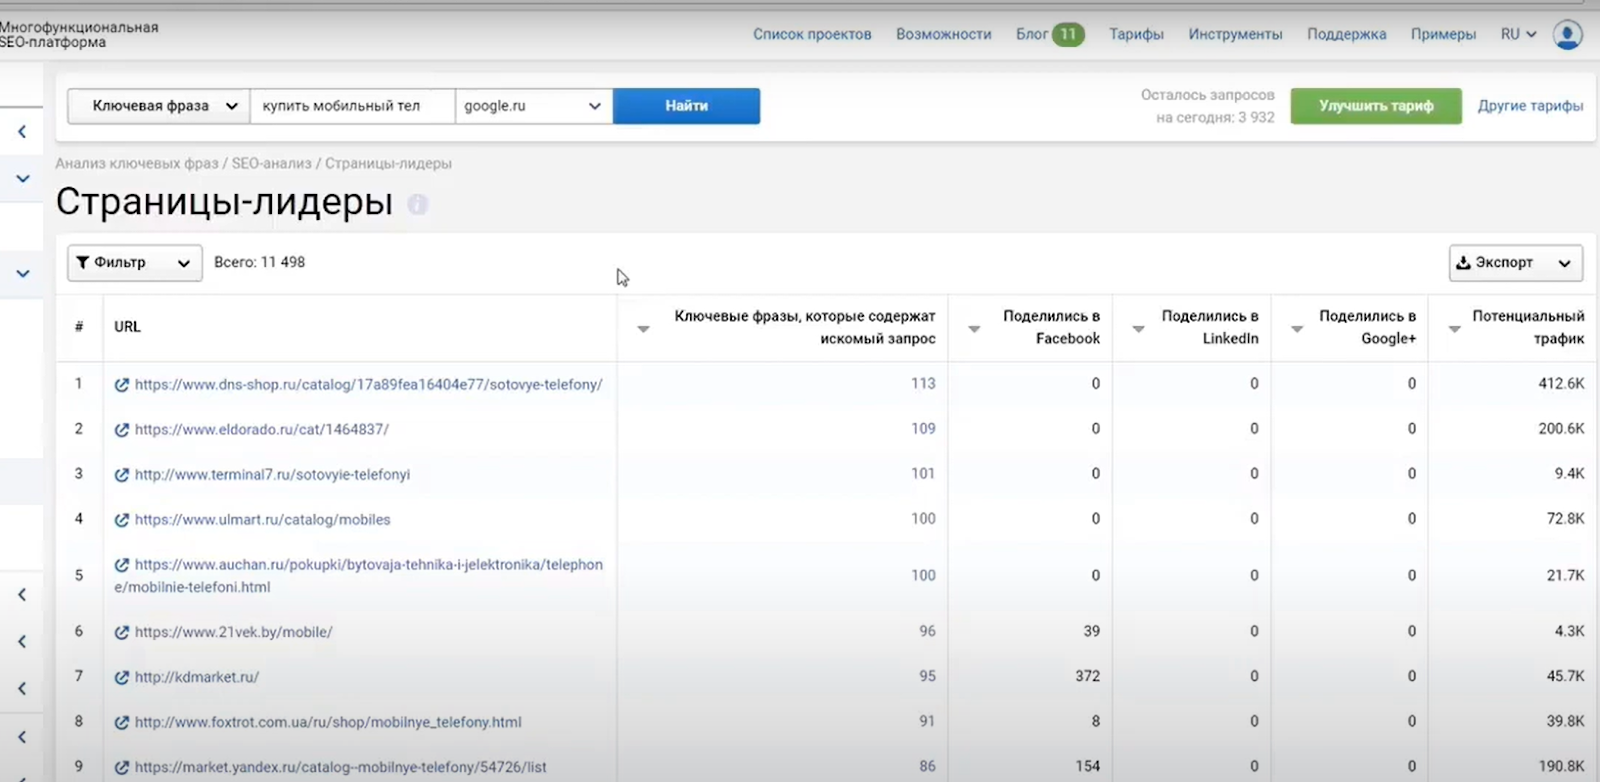Click potential traffic value 412.6K
1600x782 pixels.
pyautogui.click(x=1561, y=384)
